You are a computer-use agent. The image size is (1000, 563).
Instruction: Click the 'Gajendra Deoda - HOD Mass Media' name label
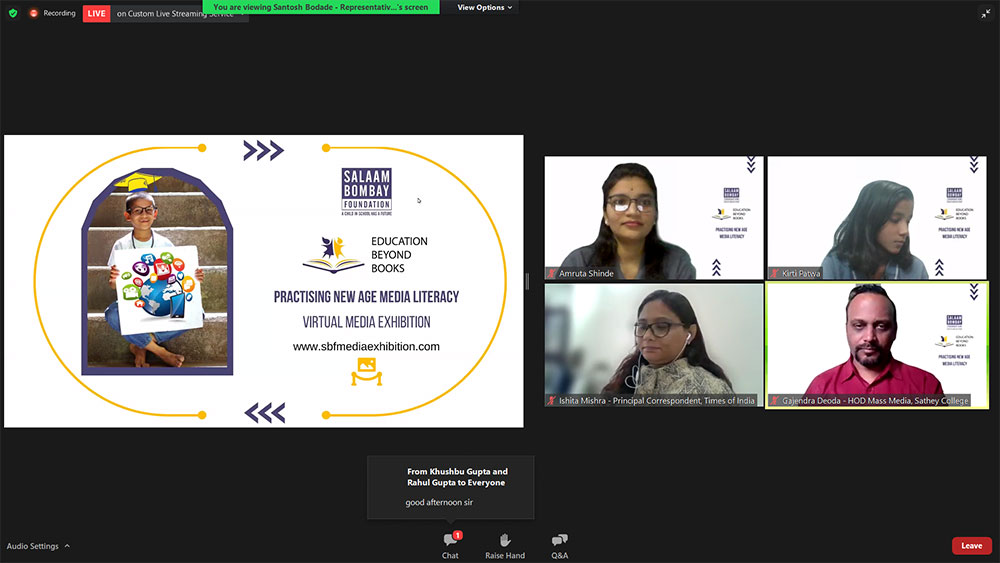tap(875, 400)
